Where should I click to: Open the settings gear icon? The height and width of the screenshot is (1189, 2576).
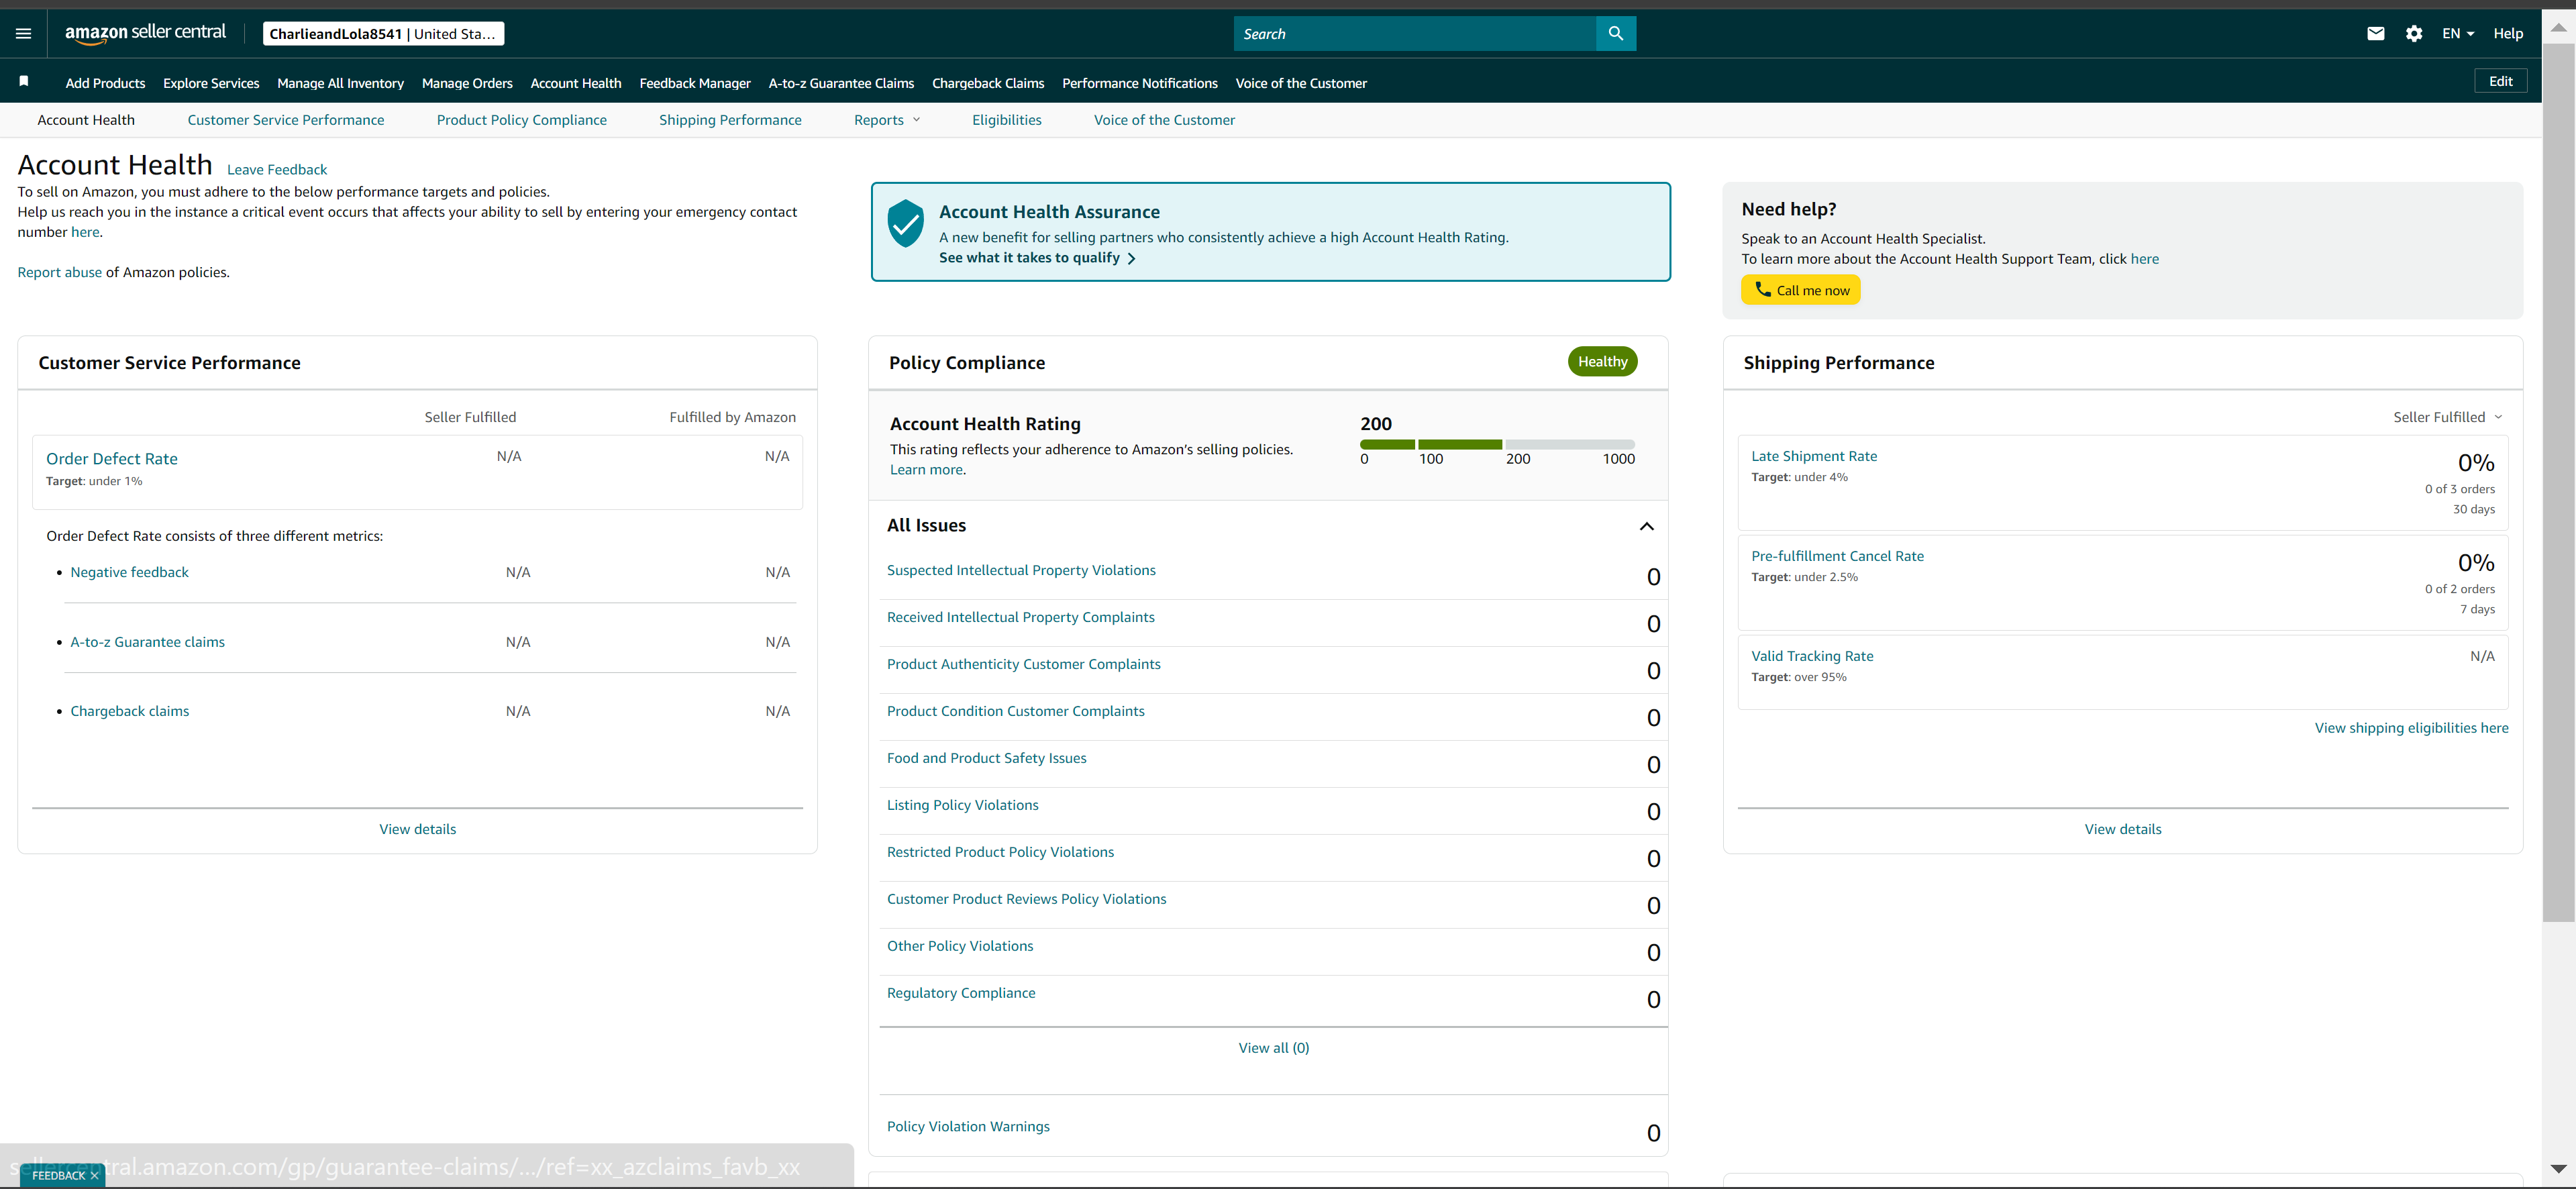[x=2414, y=34]
